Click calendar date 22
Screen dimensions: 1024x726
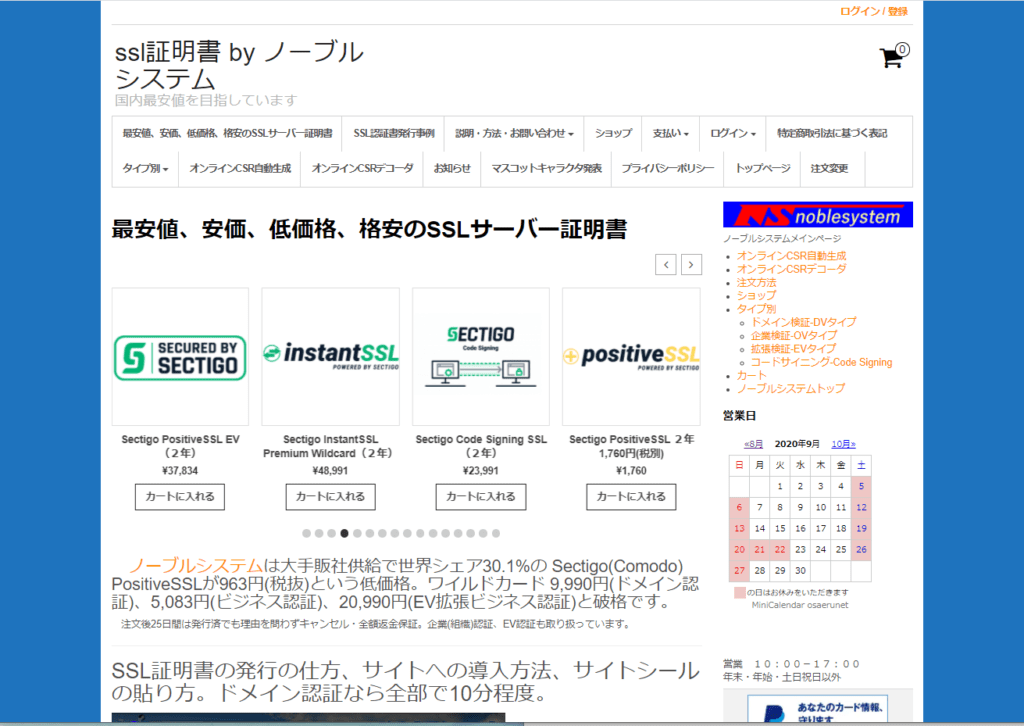tap(780, 550)
